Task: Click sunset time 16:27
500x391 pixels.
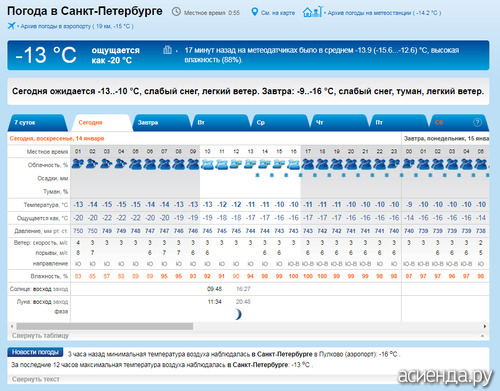Action: 243,289
